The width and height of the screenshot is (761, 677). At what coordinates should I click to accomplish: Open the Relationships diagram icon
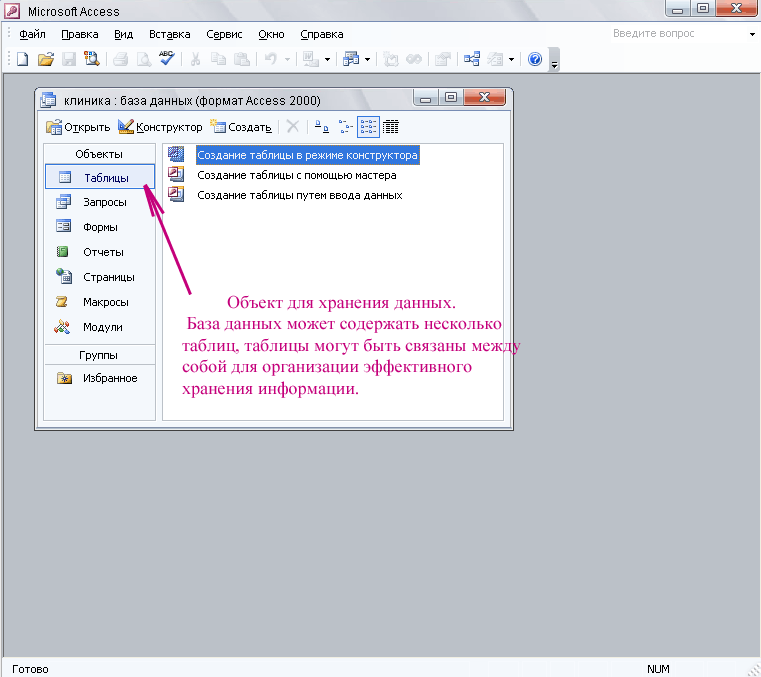pyautogui.click(x=472, y=59)
